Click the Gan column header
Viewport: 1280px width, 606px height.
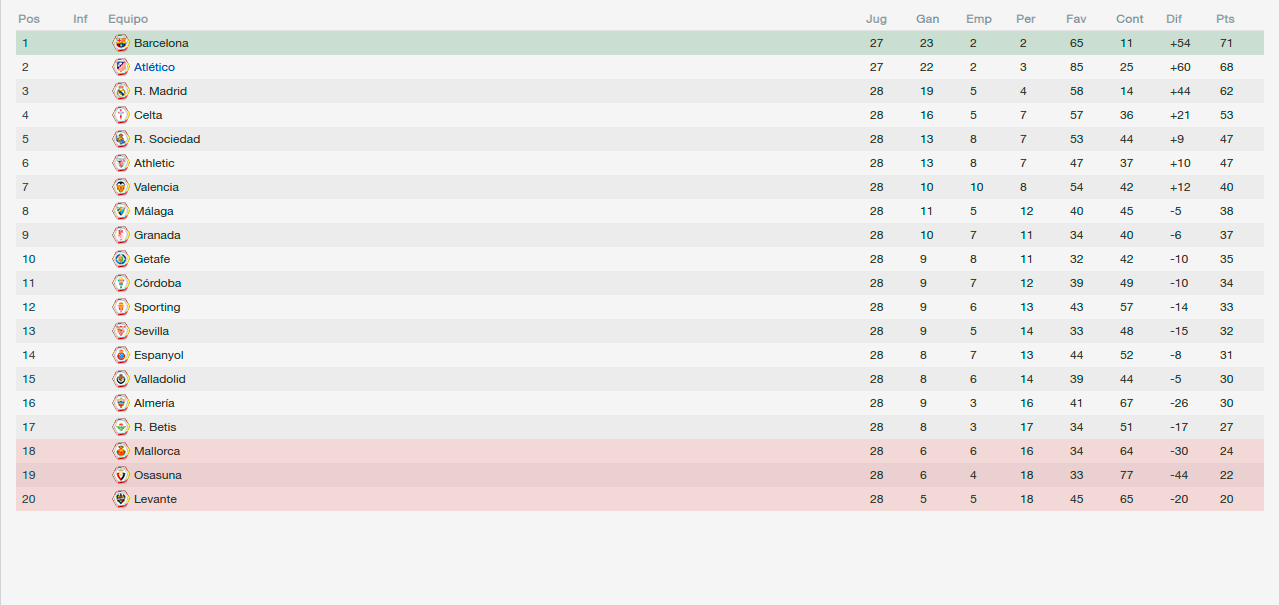pyautogui.click(x=927, y=19)
